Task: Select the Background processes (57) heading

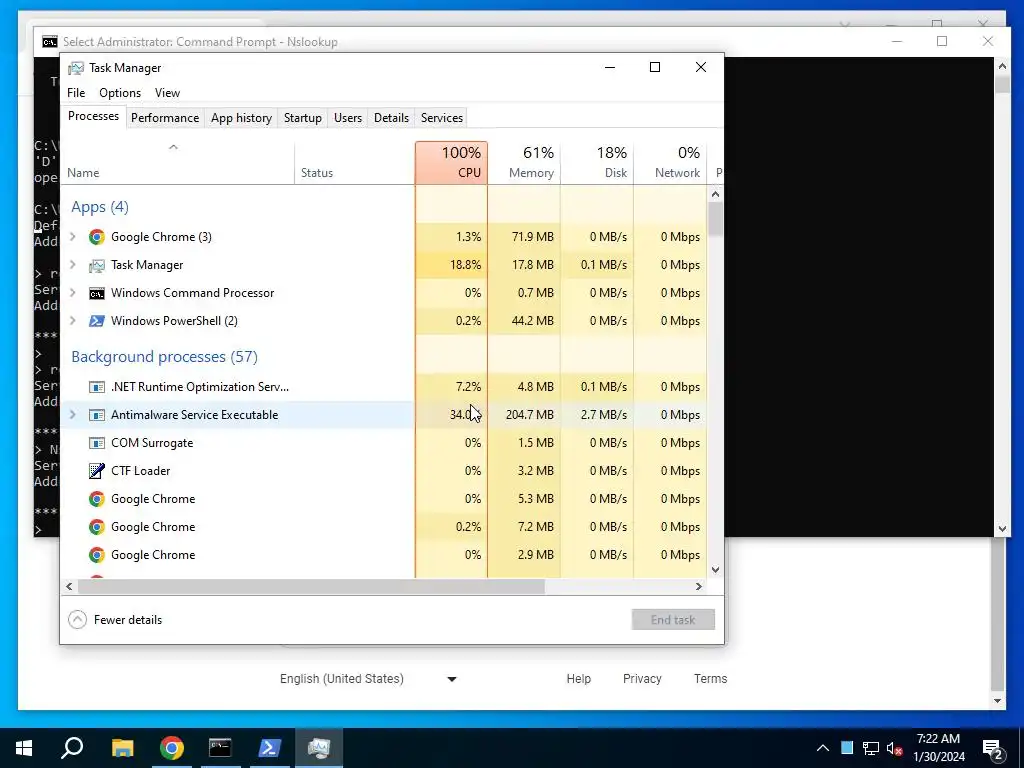Action: (165, 357)
